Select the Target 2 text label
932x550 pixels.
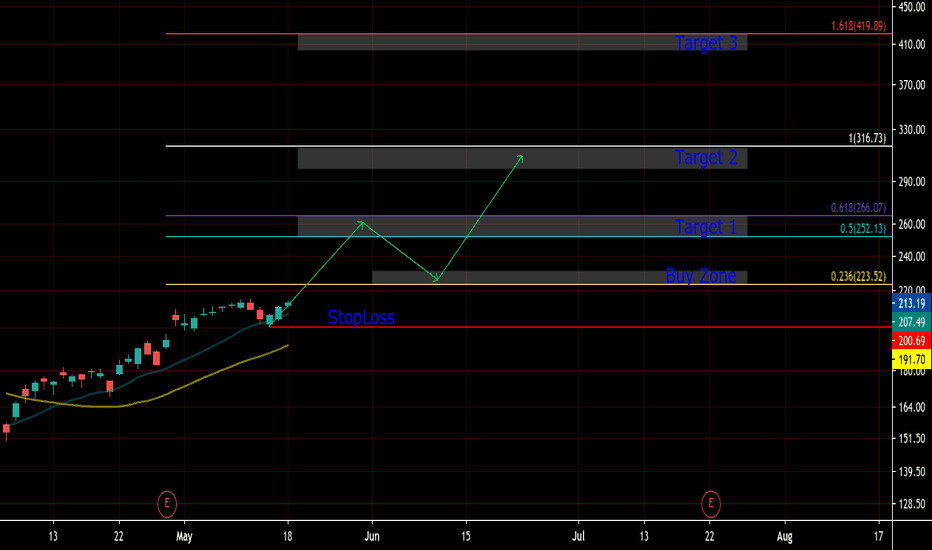click(x=706, y=158)
